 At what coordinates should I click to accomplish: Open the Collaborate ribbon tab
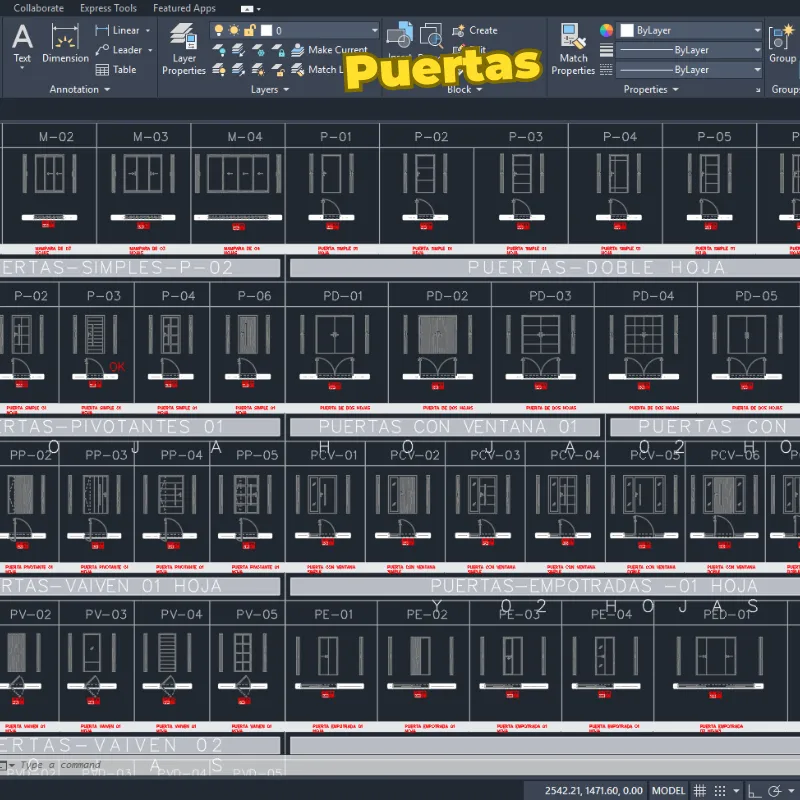pos(40,8)
